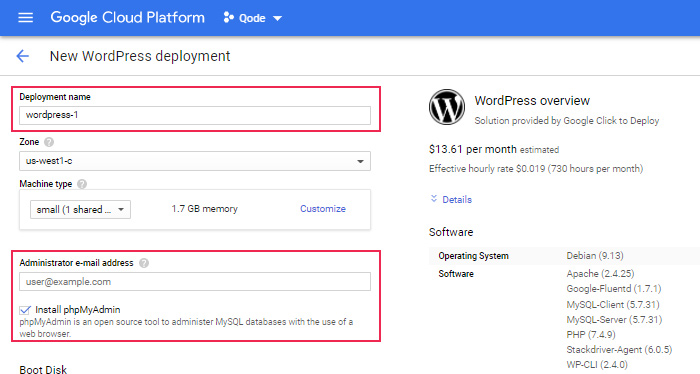Expand the pricing Details link

457,199
